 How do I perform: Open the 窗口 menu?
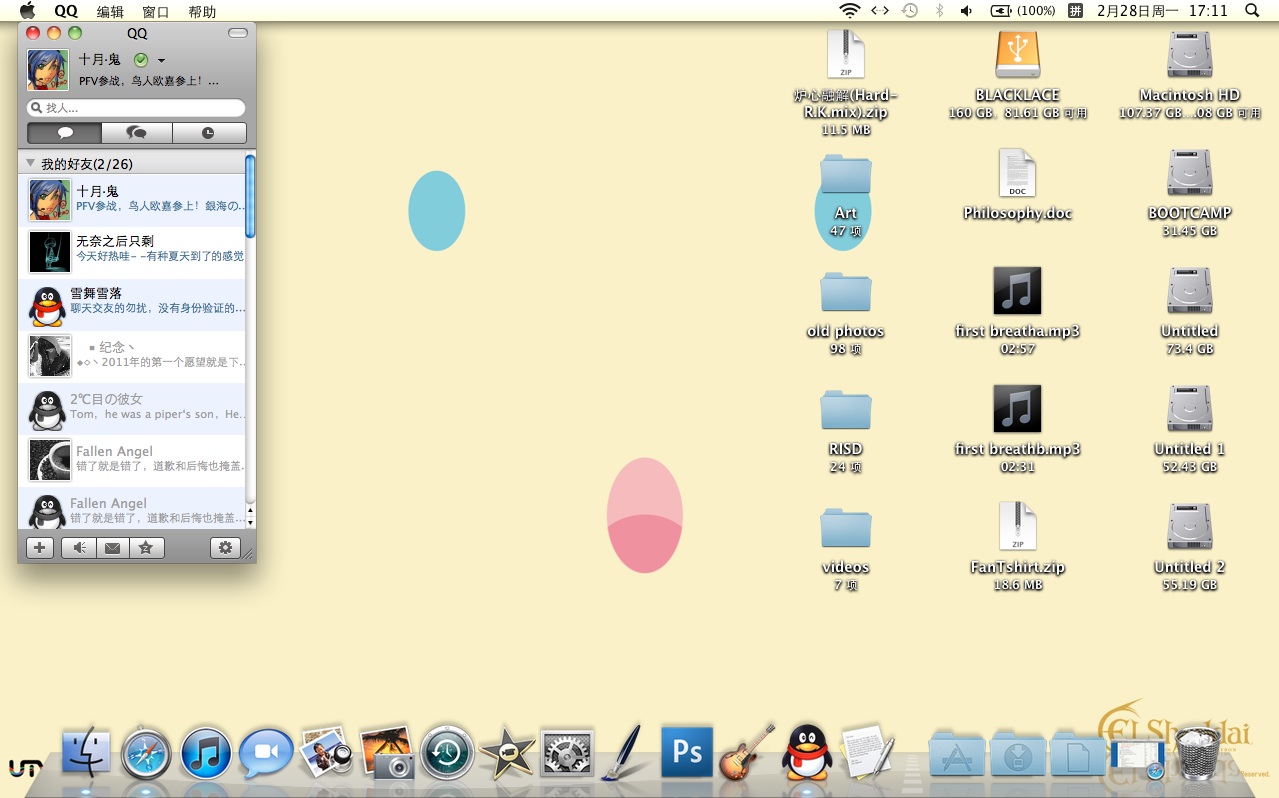click(156, 11)
